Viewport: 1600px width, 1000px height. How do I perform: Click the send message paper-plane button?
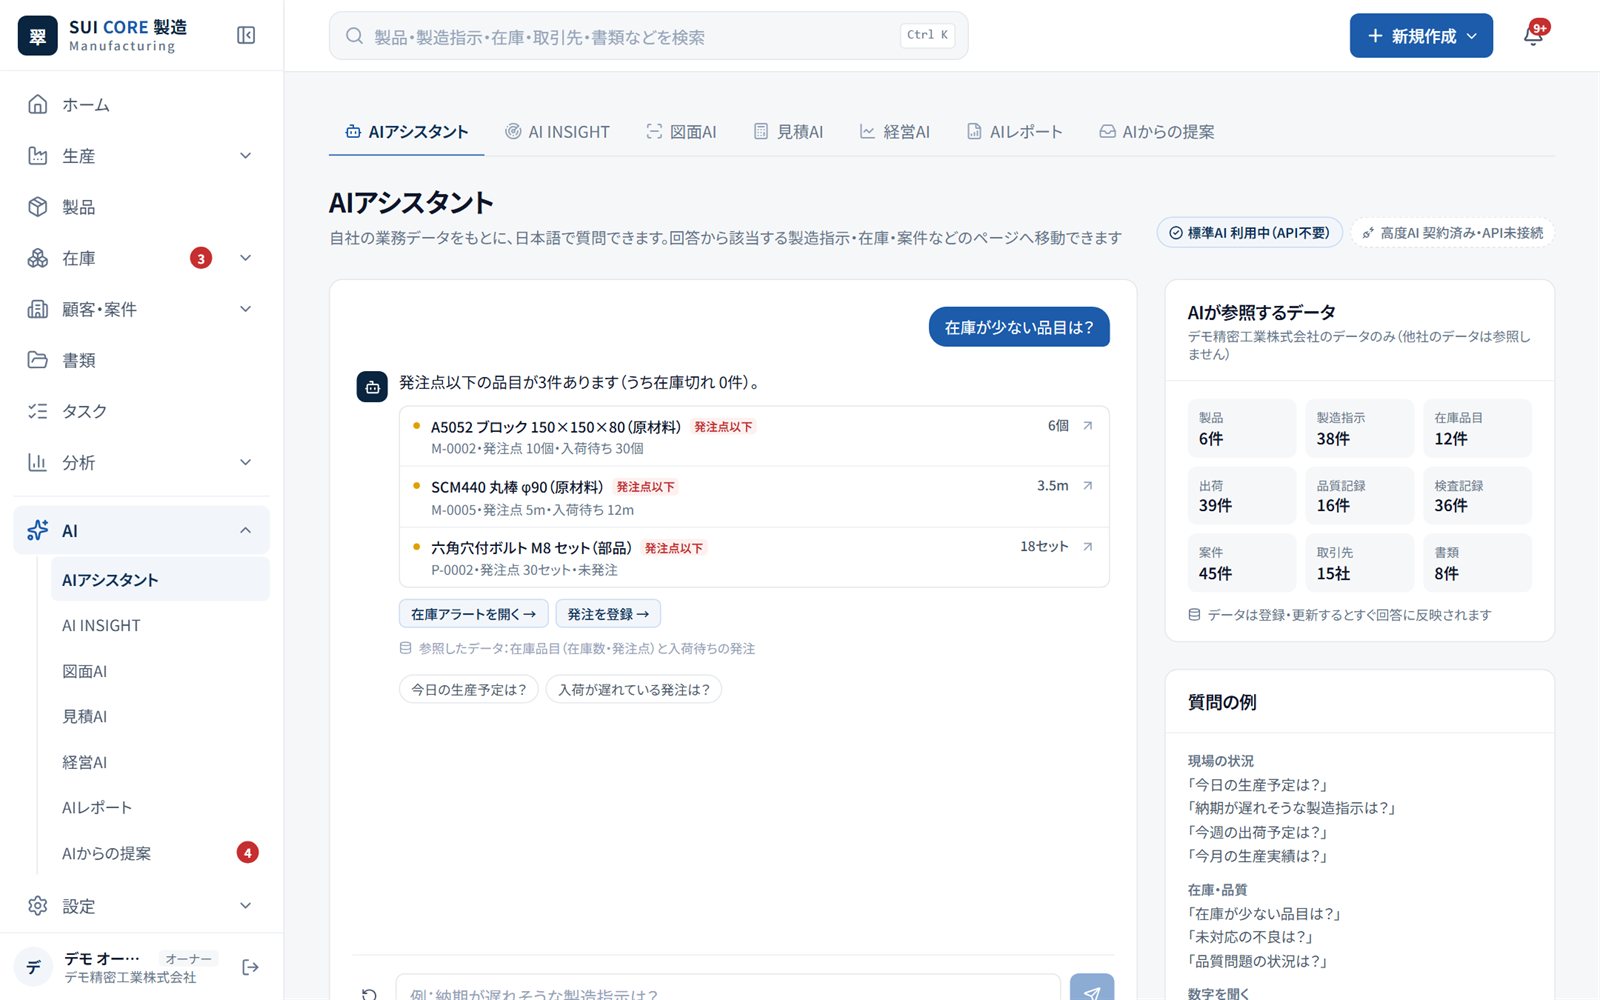coord(1092,988)
